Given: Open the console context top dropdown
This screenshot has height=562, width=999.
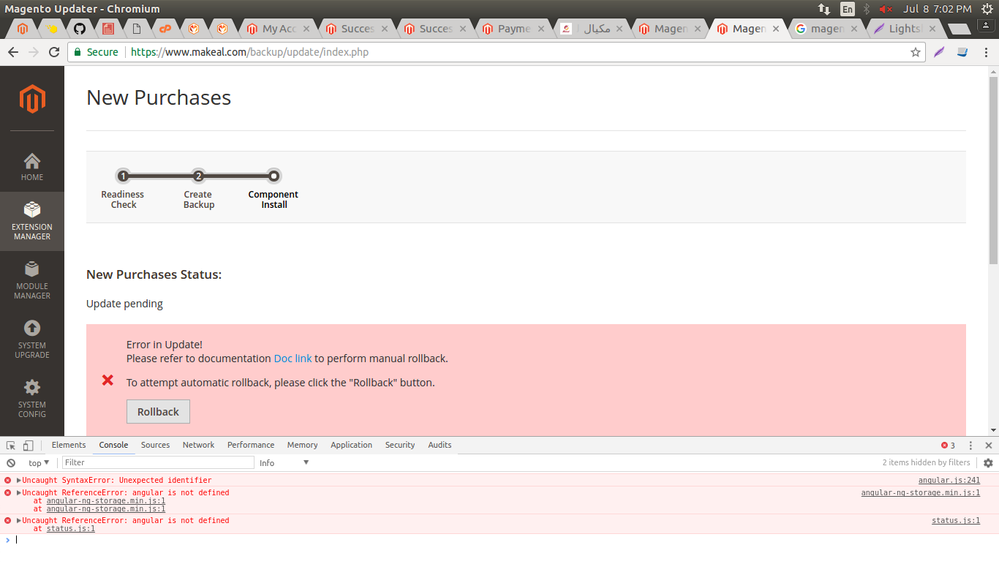Looking at the screenshot, I should coord(38,463).
